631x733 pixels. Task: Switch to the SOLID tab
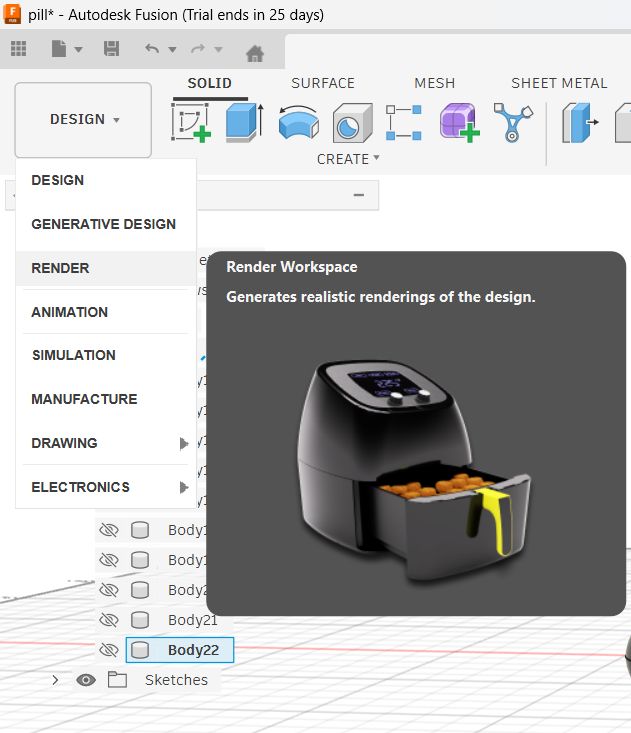coord(209,83)
